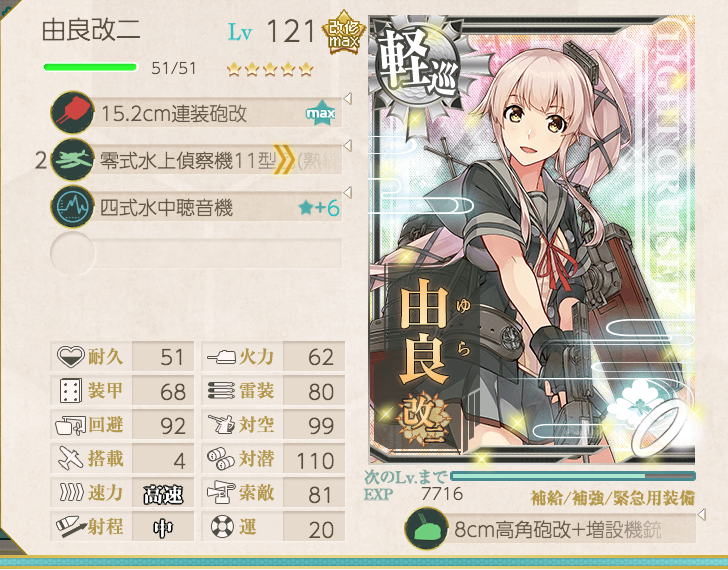Click the sonar waveform equipment icon
This screenshot has width=728, height=570.
point(73,207)
